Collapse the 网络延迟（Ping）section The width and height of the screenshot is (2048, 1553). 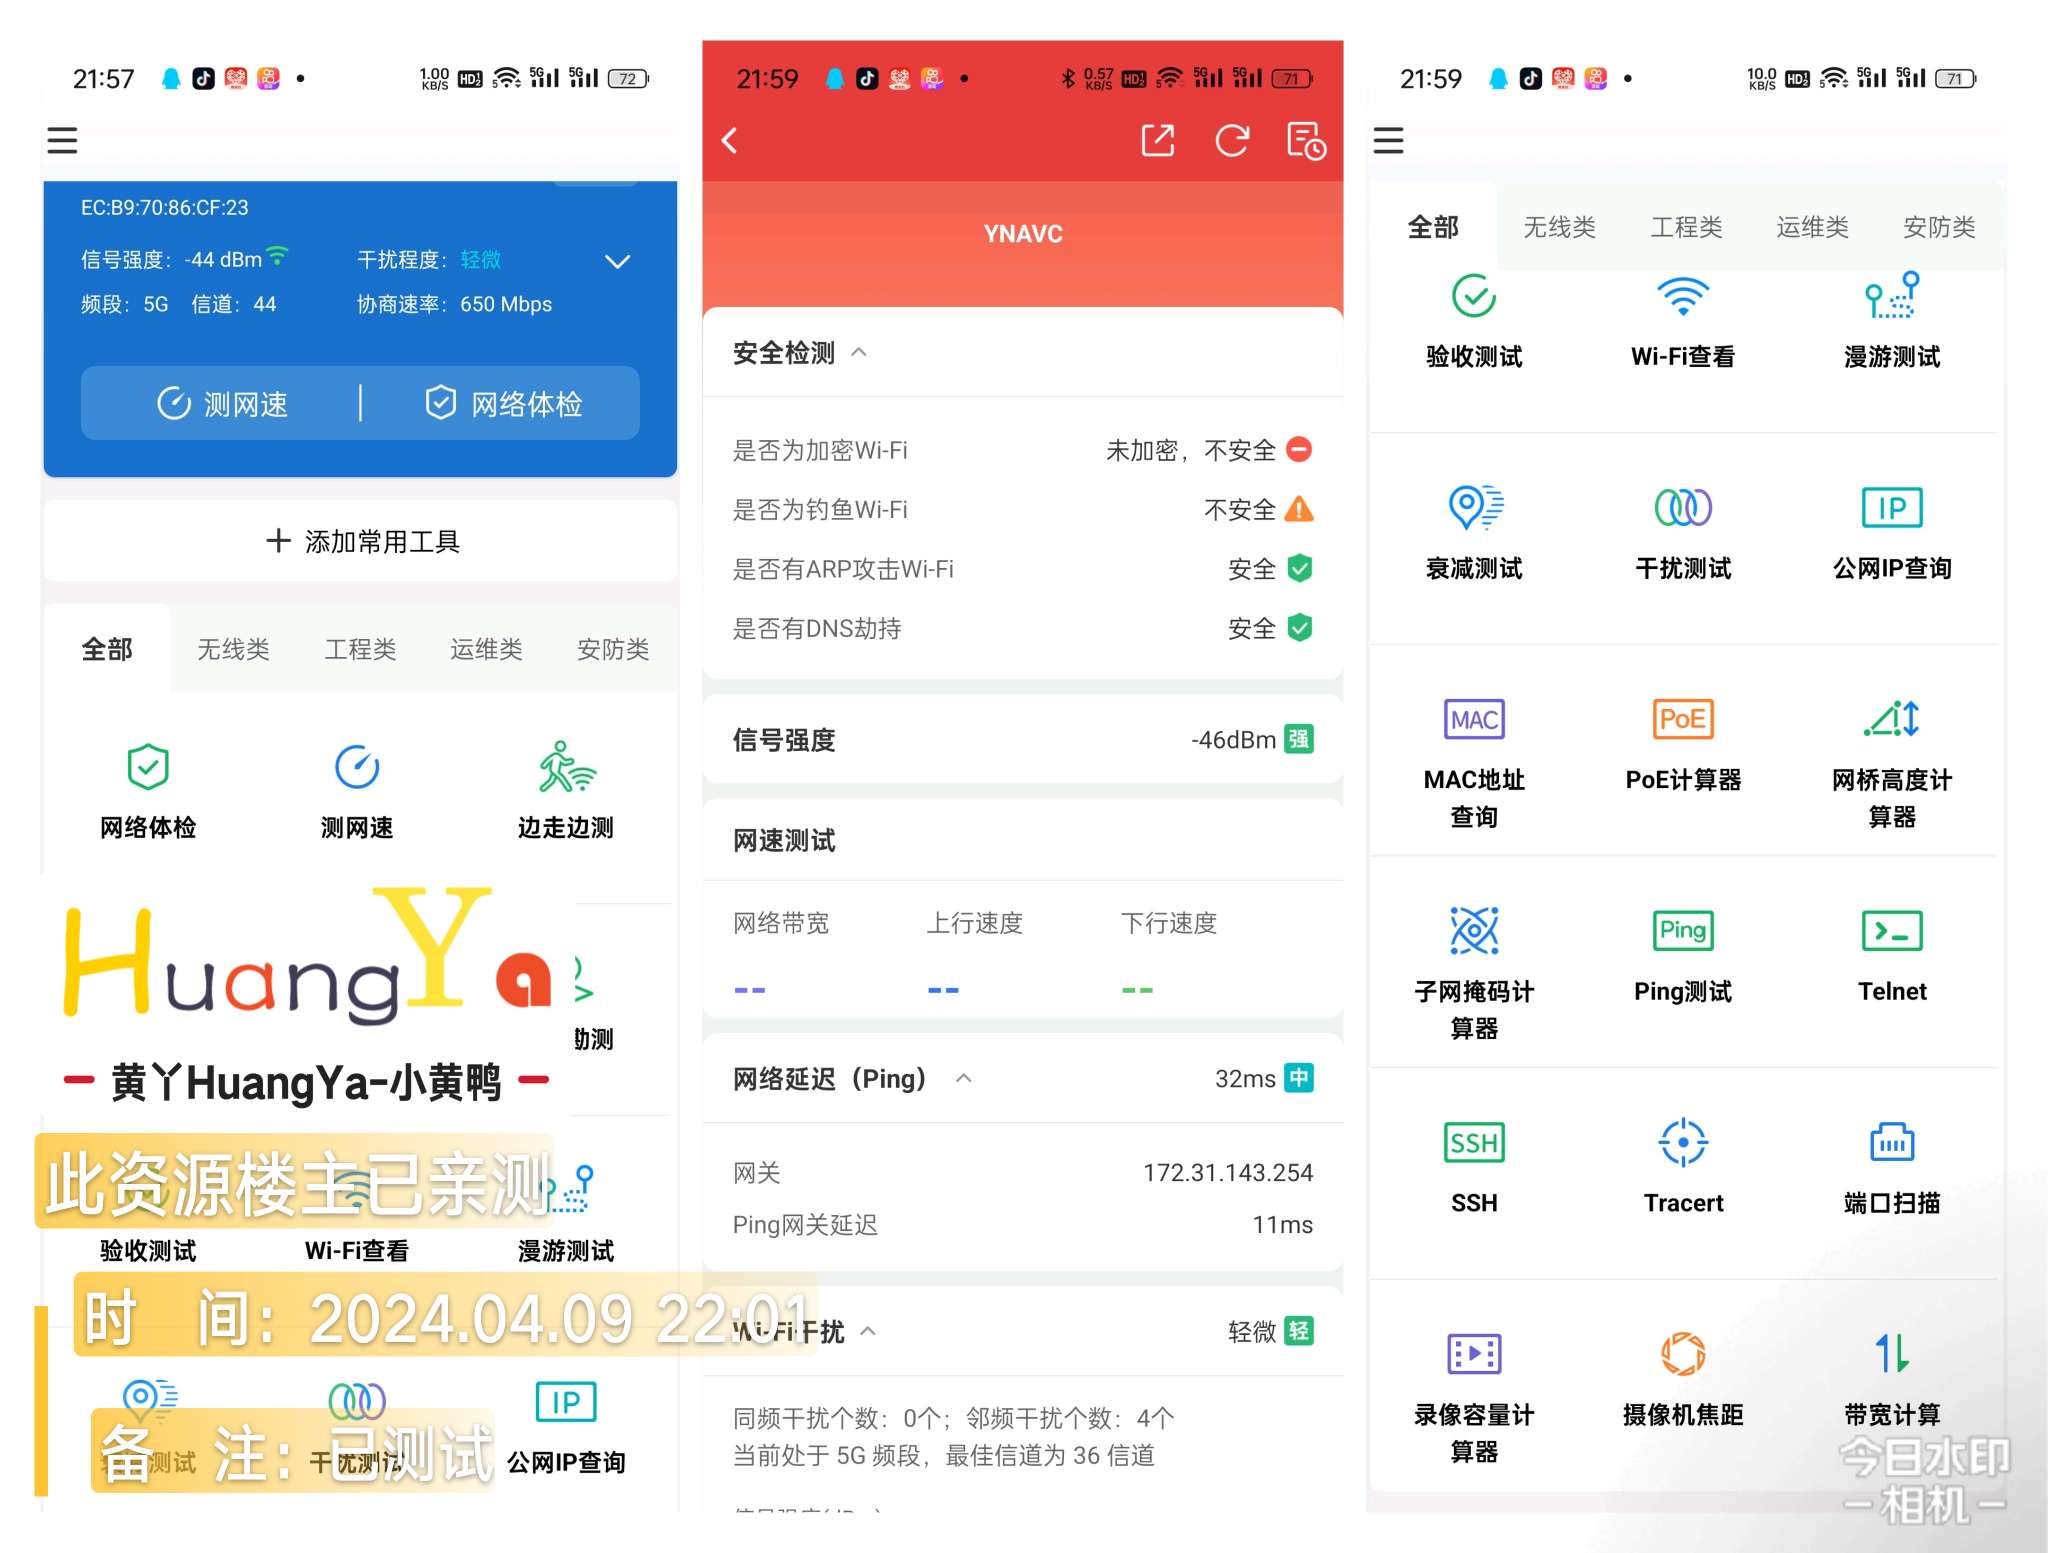(963, 1078)
